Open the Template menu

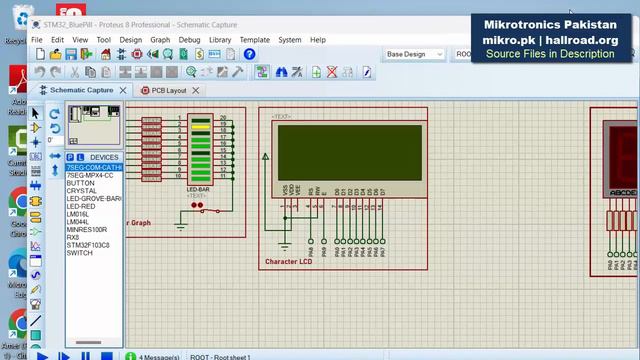coord(255,40)
